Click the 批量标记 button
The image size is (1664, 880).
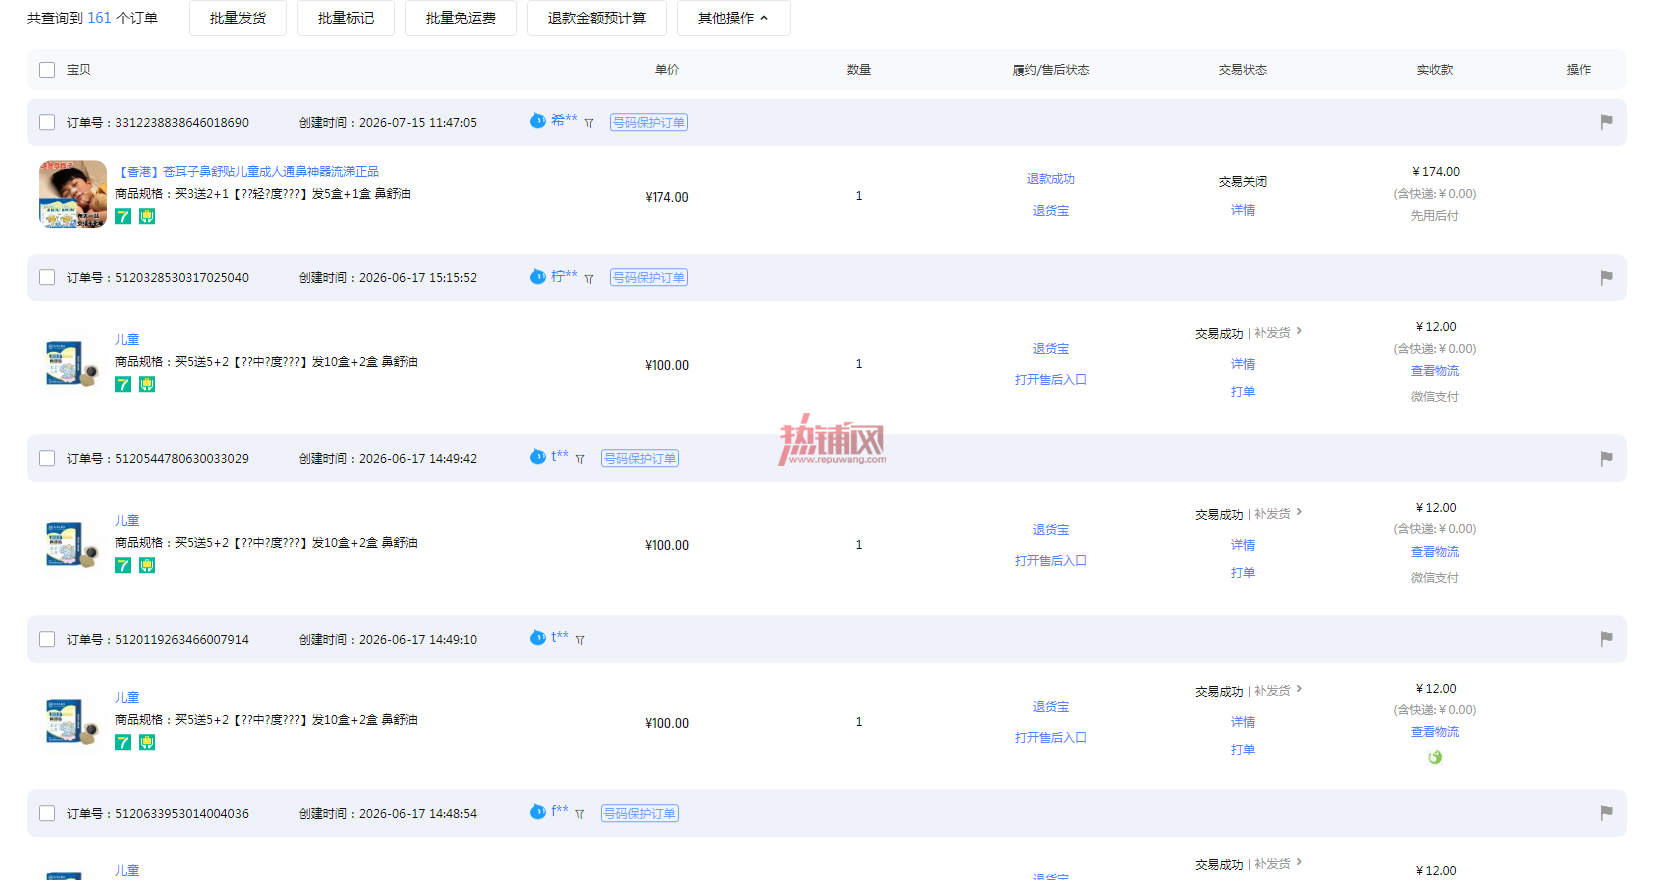346,18
